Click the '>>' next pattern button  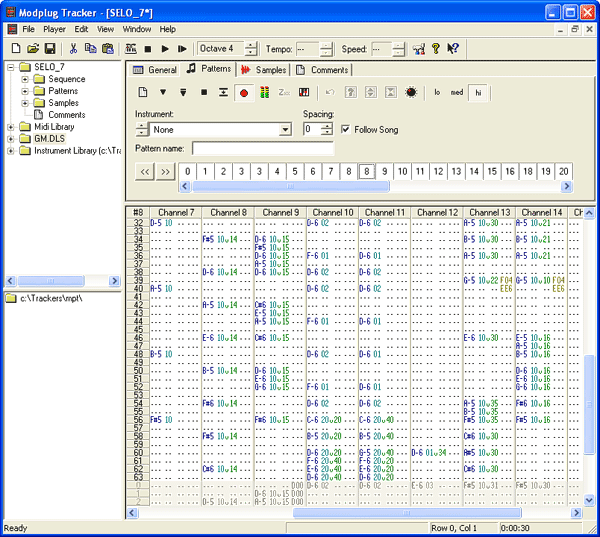click(166, 172)
